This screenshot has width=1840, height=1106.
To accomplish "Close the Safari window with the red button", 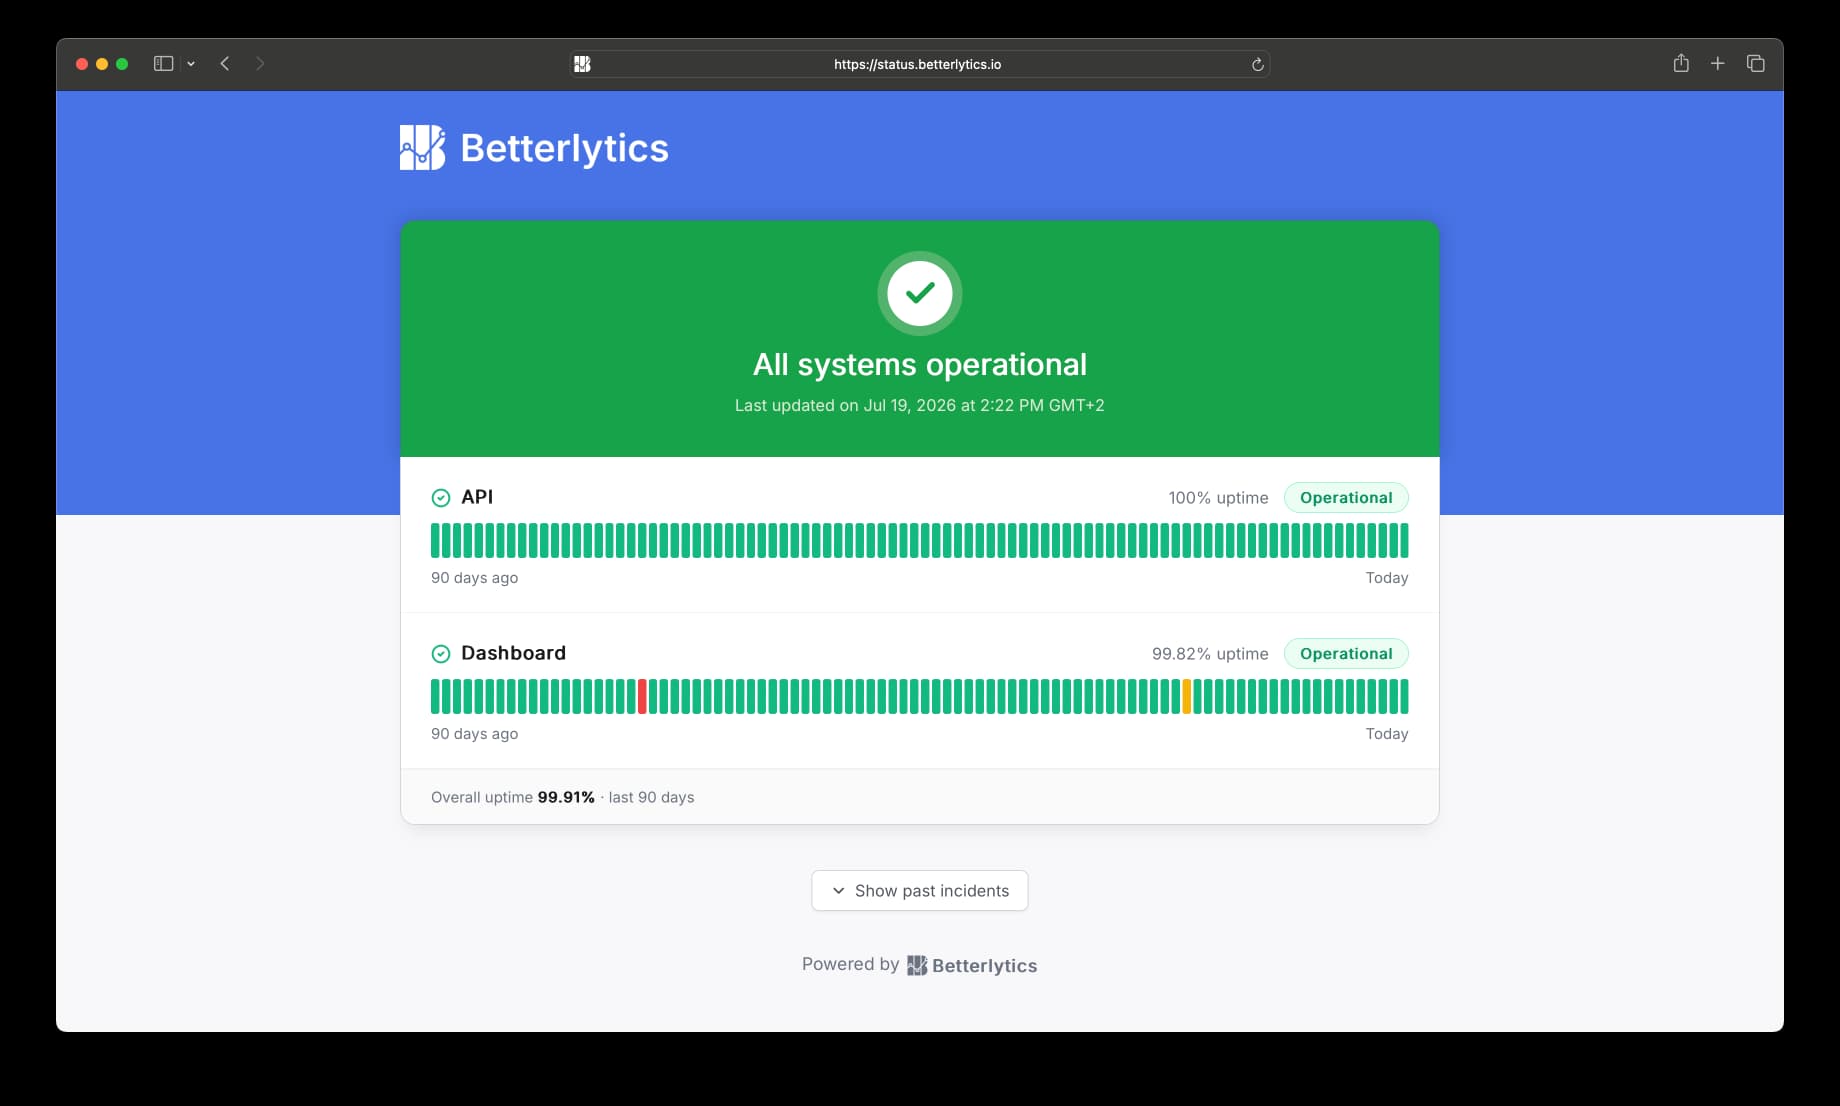I will pyautogui.click(x=82, y=64).
